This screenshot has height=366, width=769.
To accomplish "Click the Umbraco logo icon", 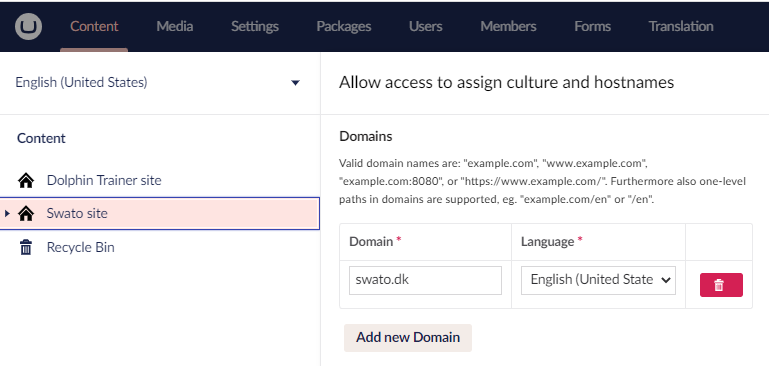I will pyautogui.click(x=28, y=26).
